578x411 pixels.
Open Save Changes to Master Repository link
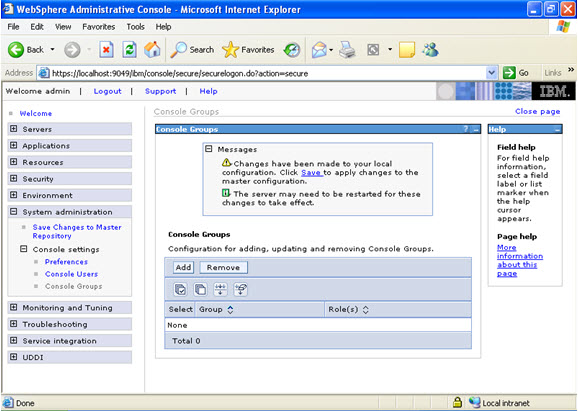77,231
